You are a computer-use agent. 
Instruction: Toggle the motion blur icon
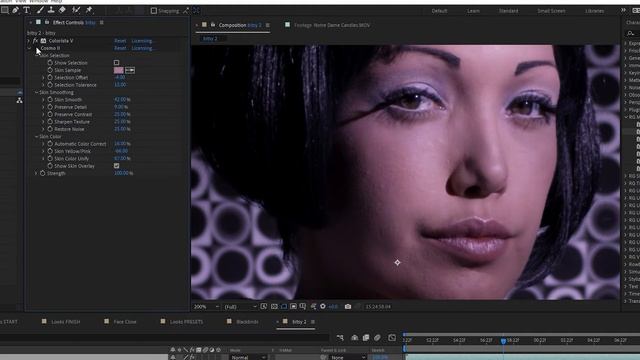click(378, 338)
